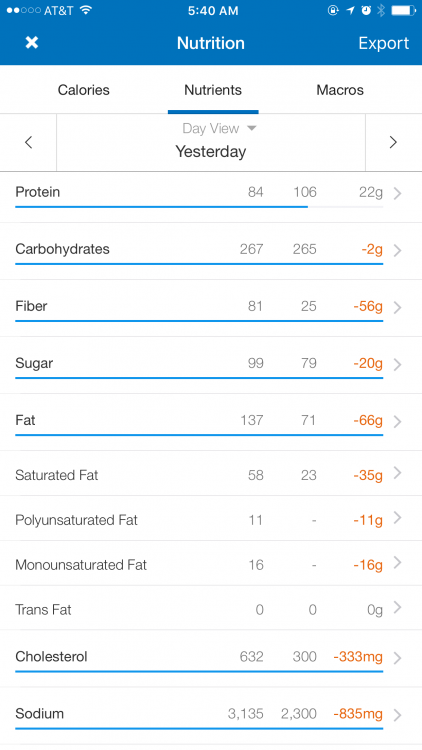
Task: Open Sugar details chevron
Action: point(397,364)
